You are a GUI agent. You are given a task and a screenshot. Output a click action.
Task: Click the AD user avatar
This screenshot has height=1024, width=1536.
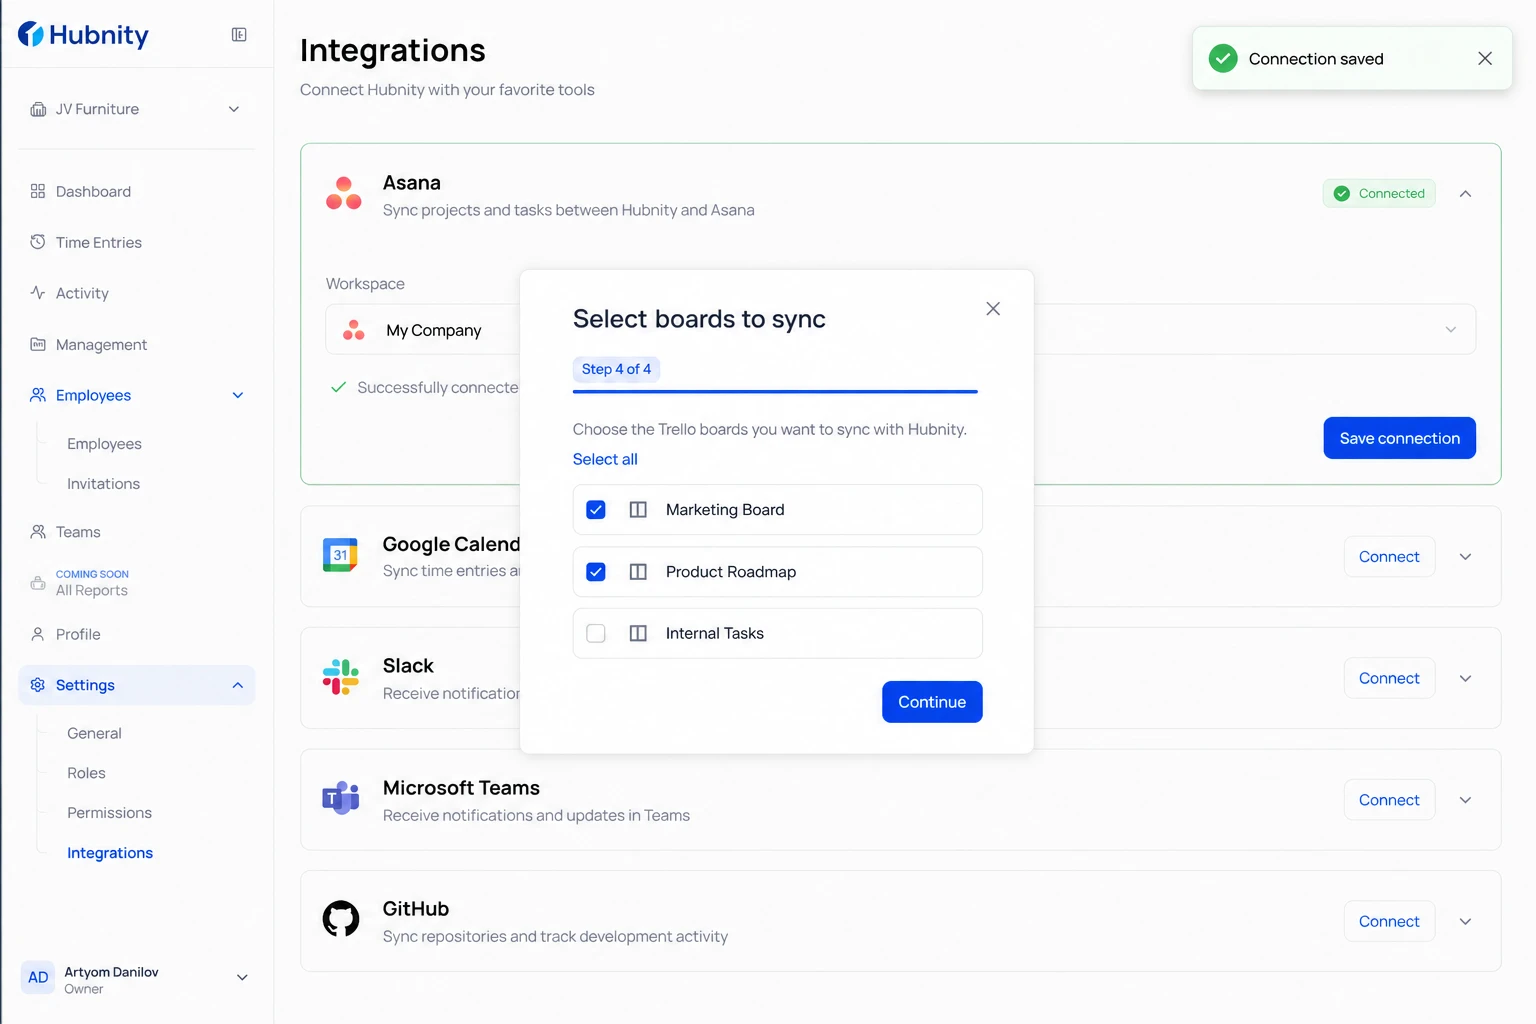(38, 978)
